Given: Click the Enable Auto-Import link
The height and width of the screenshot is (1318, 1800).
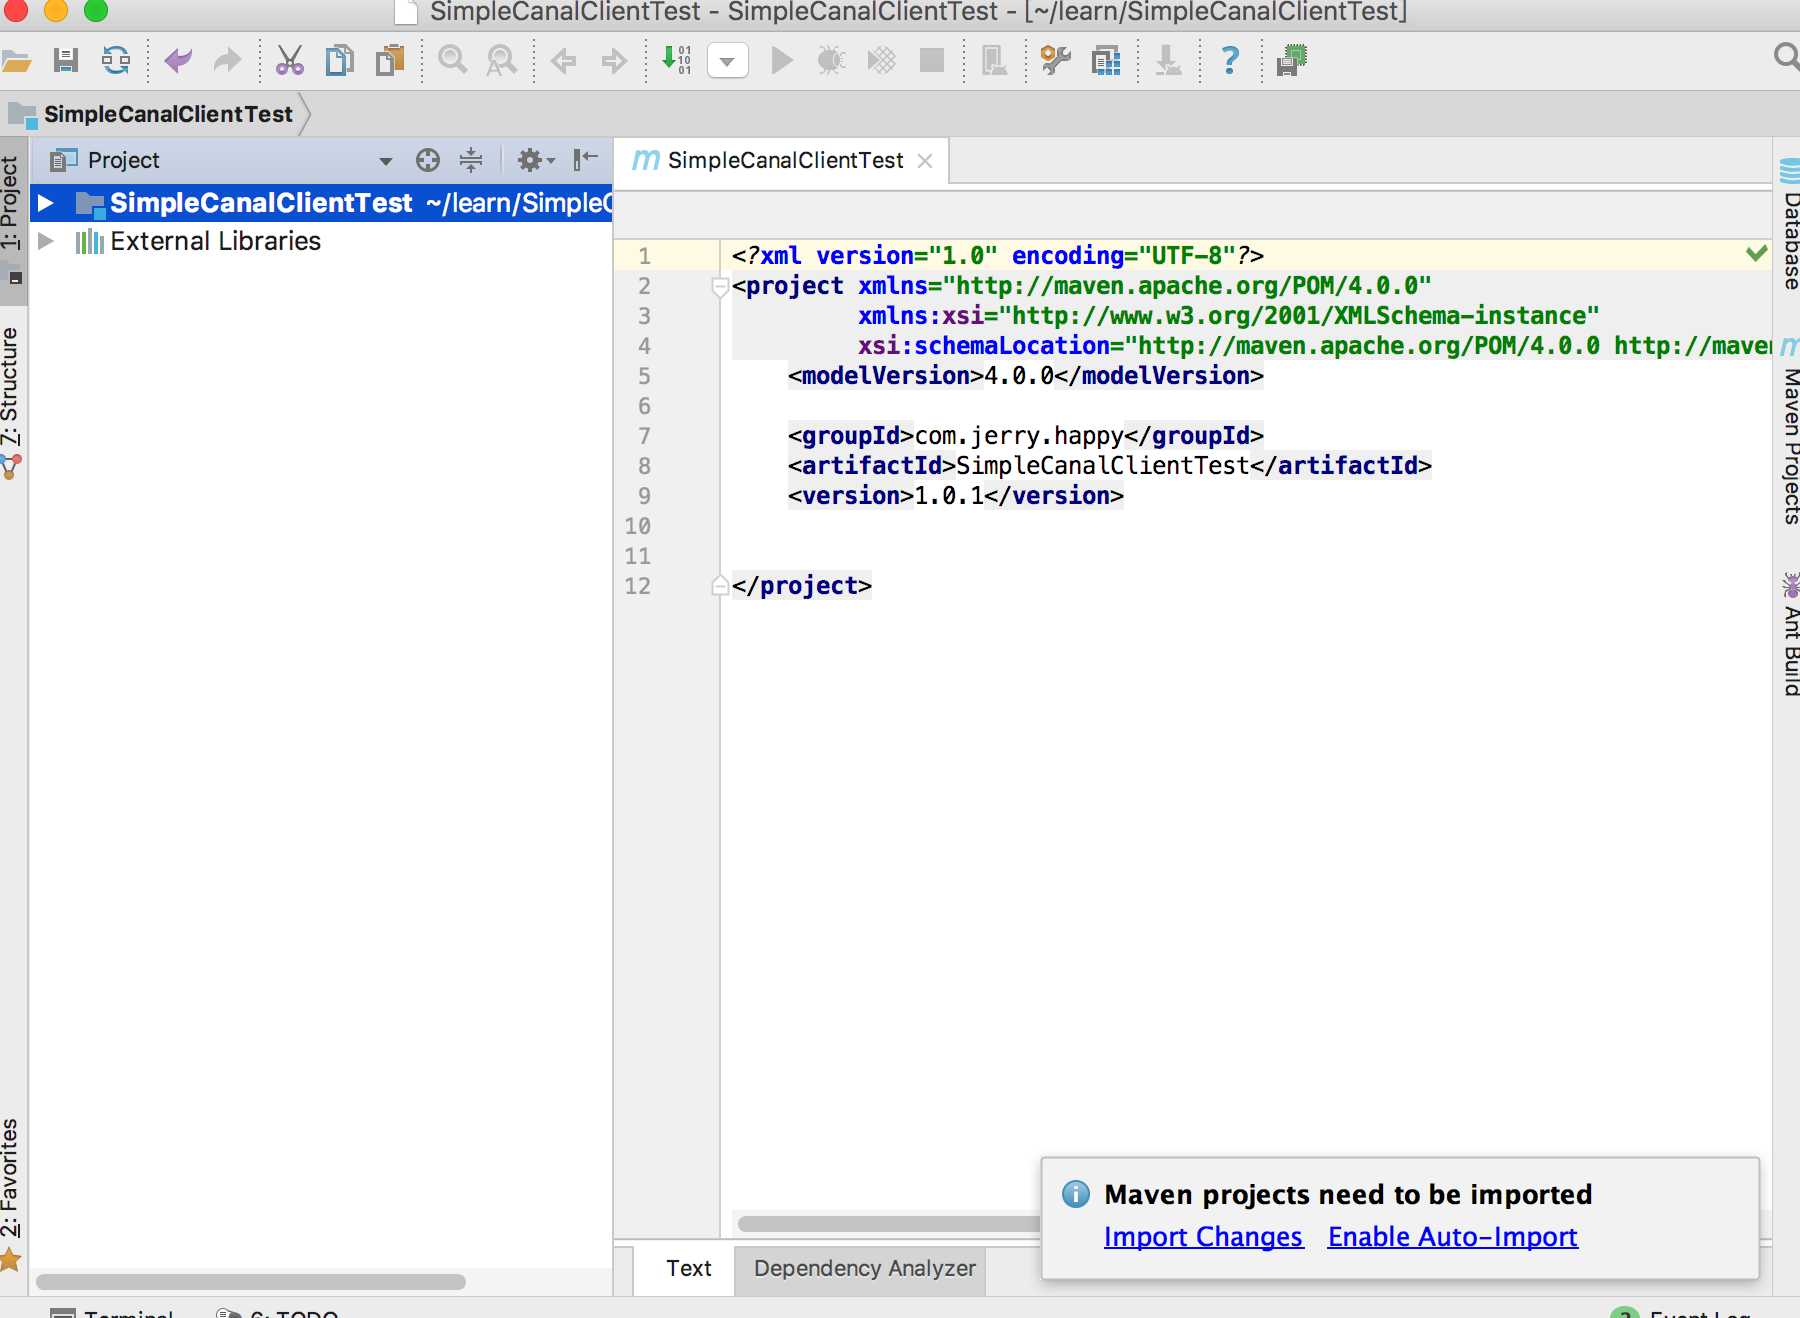Looking at the screenshot, I should tap(1452, 1237).
